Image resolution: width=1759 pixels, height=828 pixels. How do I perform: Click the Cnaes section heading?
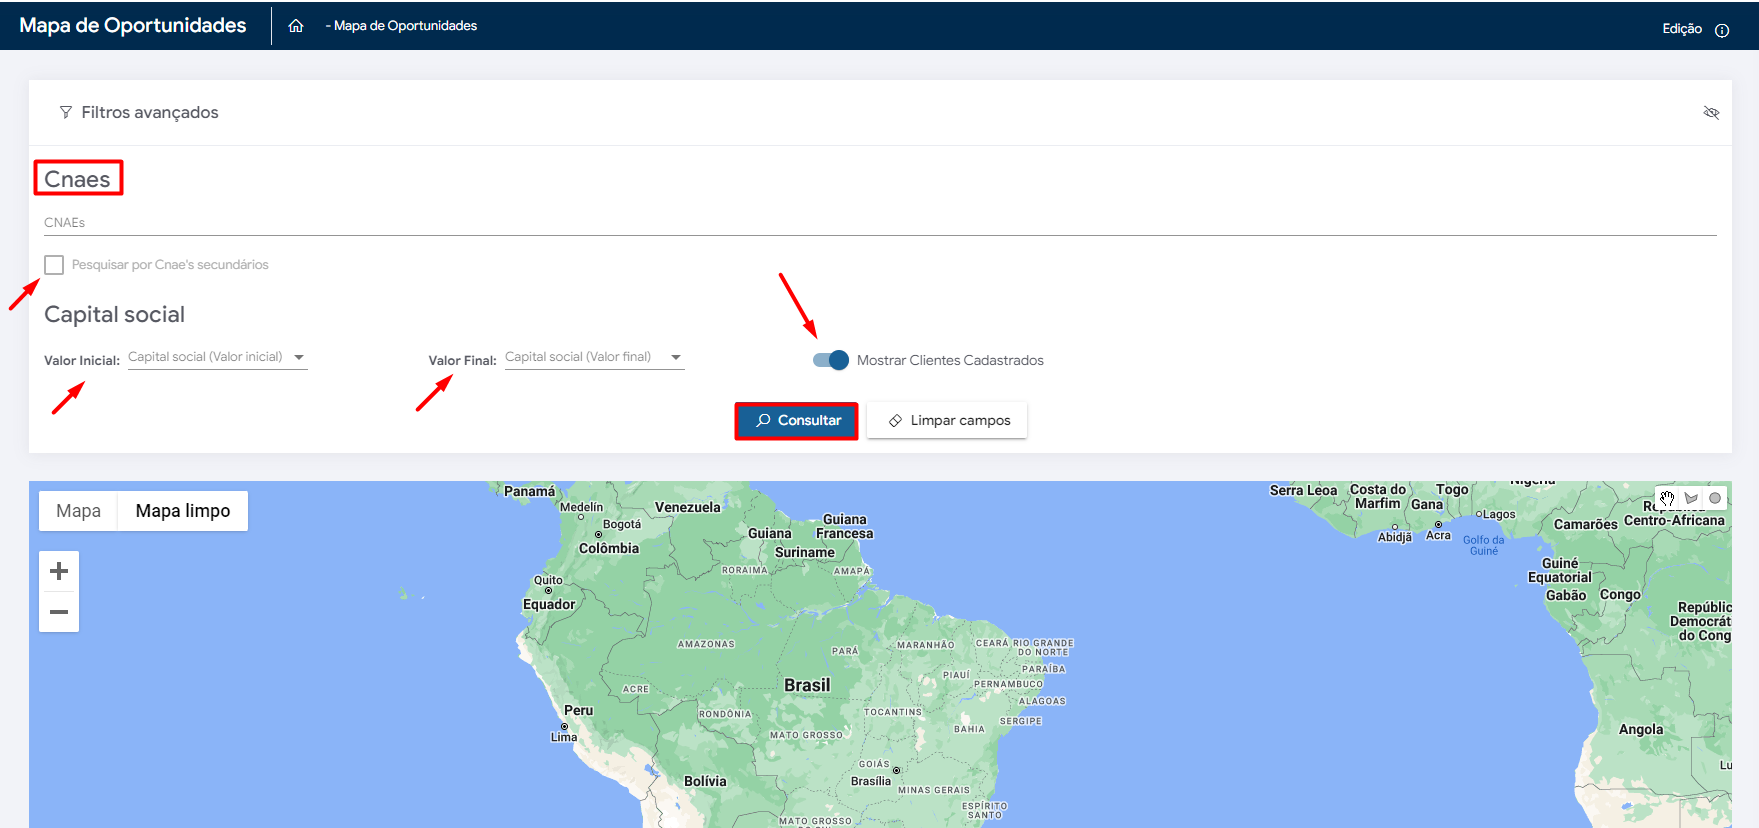click(77, 179)
